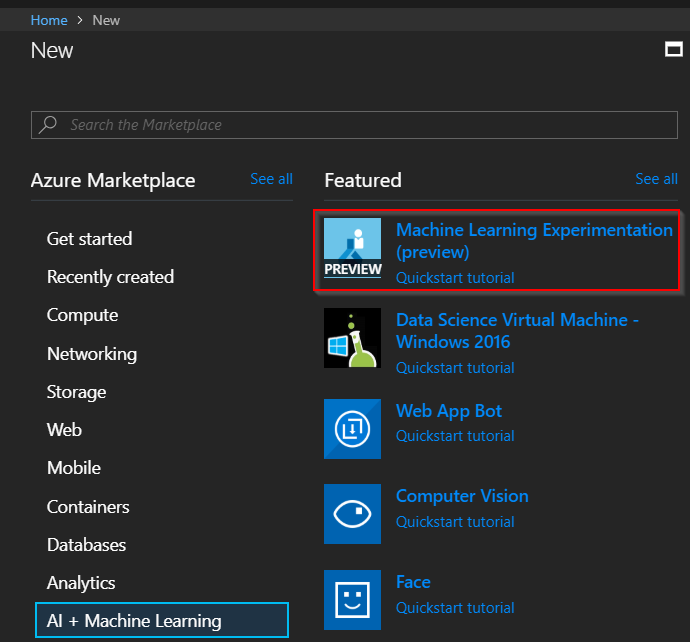This screenshot has width=690, height=642.
Task: Open Home breadcrumb link
Action: [x=49, y=20]
